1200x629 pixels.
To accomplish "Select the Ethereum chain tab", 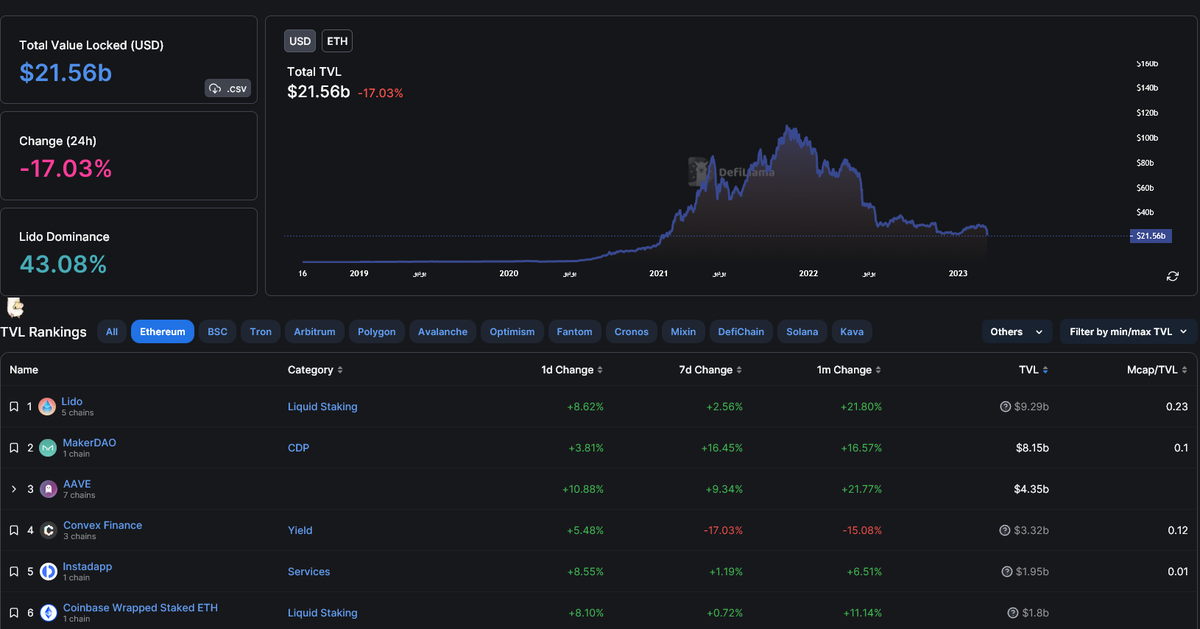I will (163, 332).
